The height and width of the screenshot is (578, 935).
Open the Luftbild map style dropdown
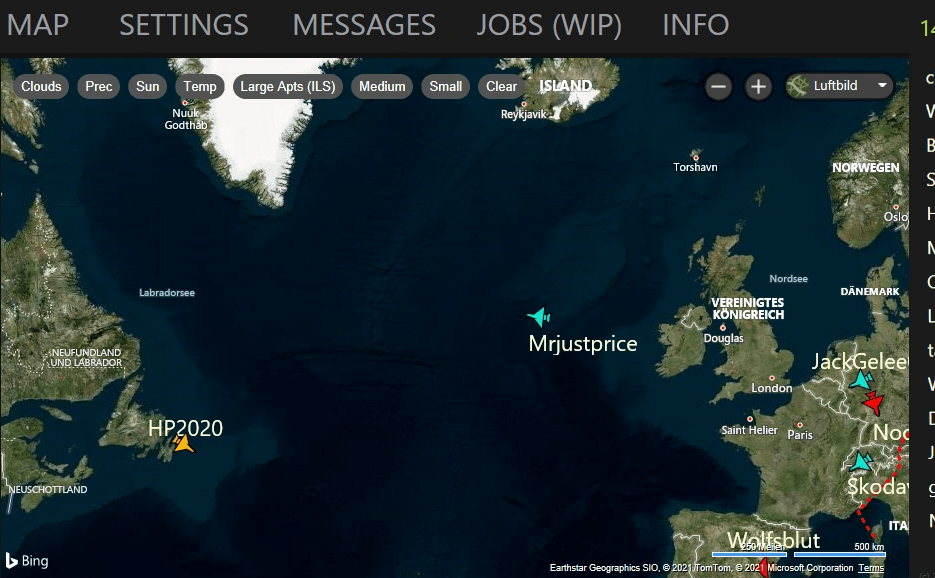[839, 86]
